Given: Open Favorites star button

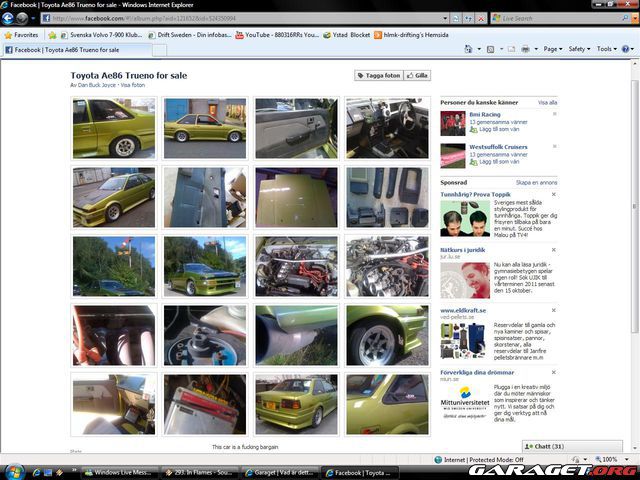Looking at the screenshot, I should click(x=21, y=35).
